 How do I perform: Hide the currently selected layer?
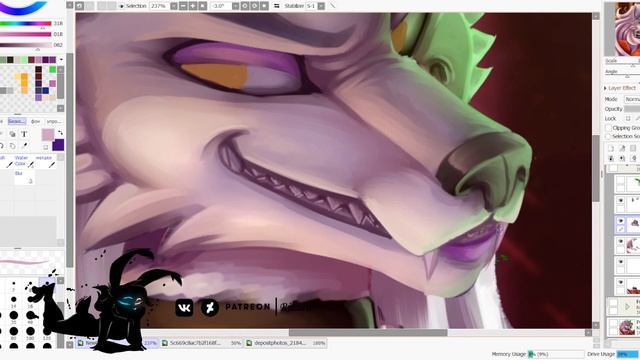620,221
